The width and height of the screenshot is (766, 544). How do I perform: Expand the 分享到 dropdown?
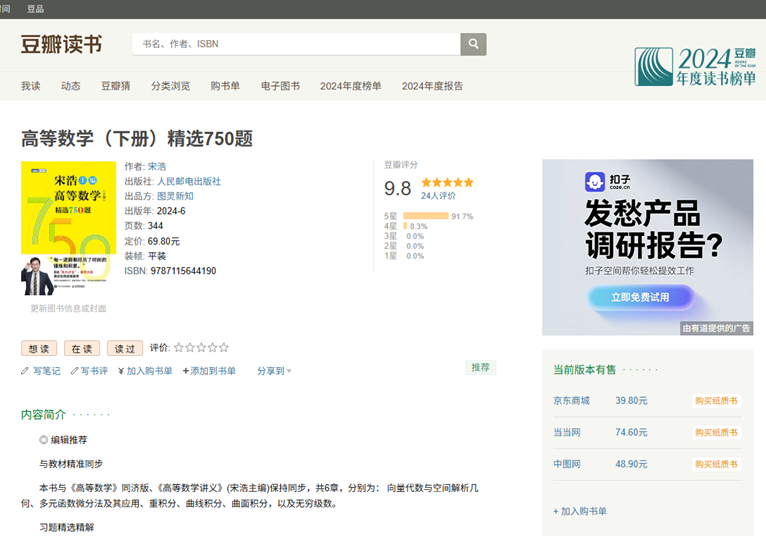274,371
